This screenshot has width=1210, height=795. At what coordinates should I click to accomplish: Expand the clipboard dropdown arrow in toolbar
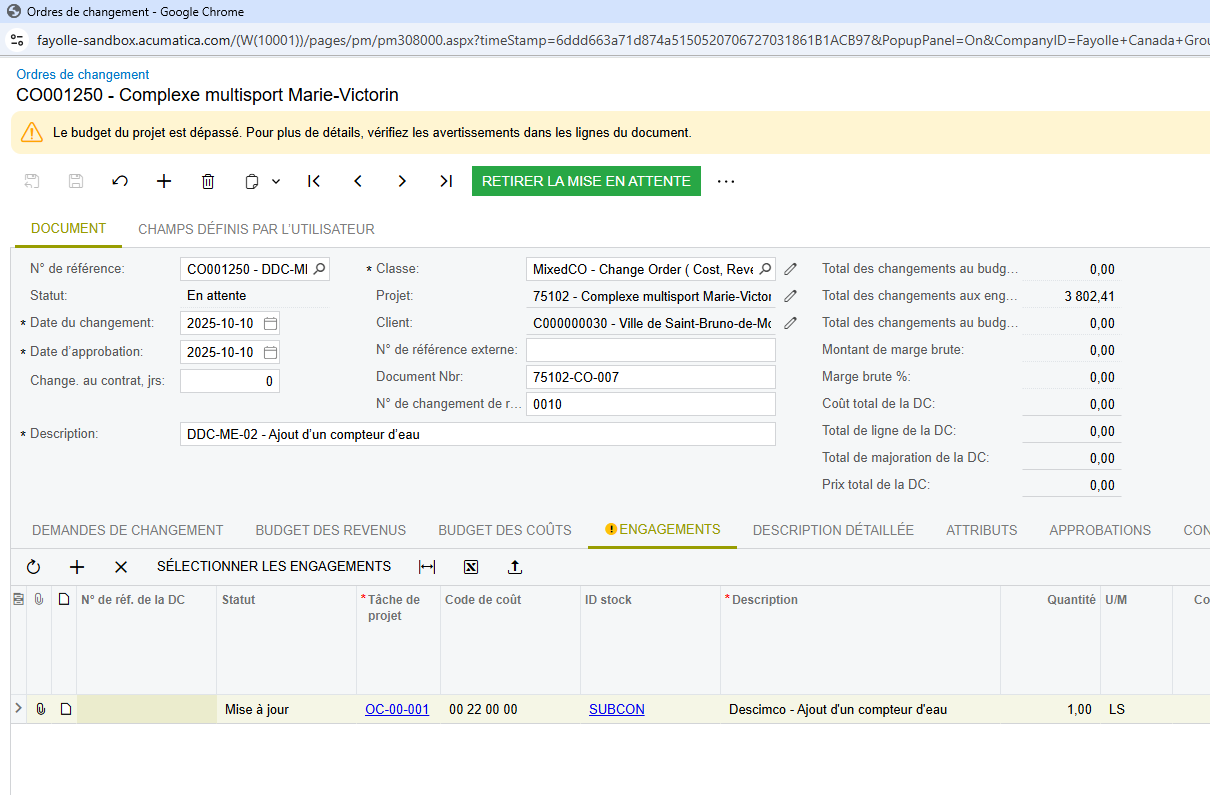pyautogui.click(x=276, y=181)
